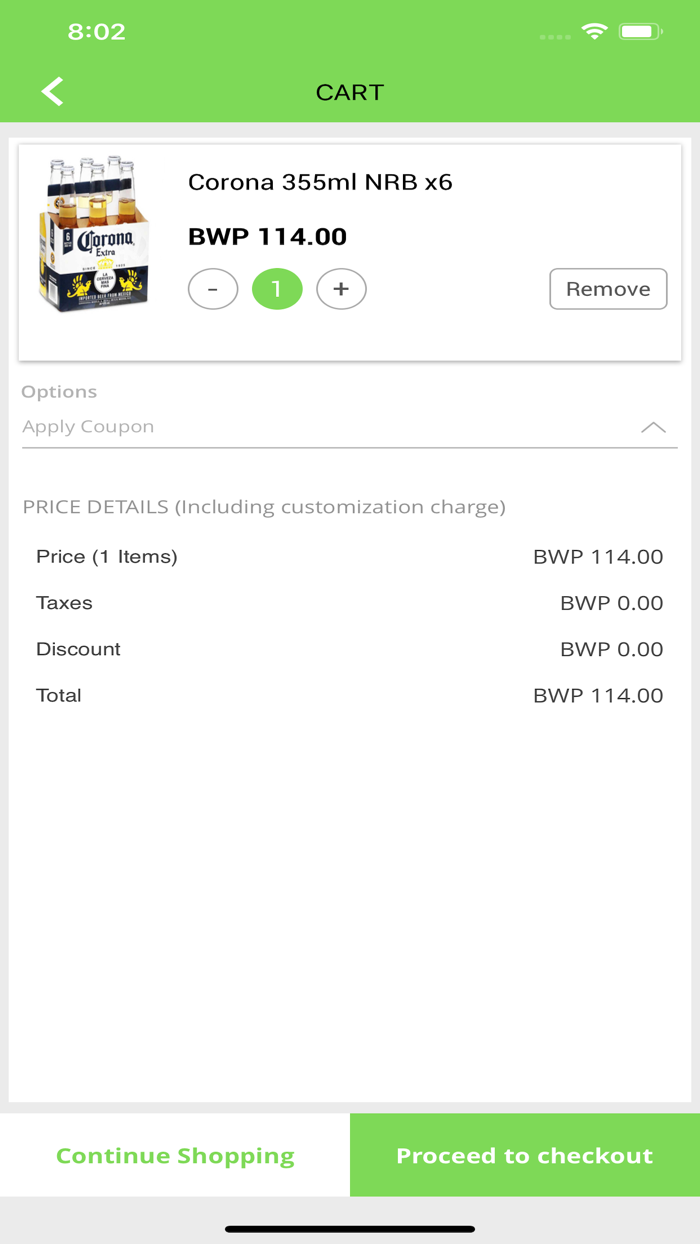This screenshot has height=1244, width=700.
Task: Select the Price (1 Items) row label
Action: click(x=106, y=557)
